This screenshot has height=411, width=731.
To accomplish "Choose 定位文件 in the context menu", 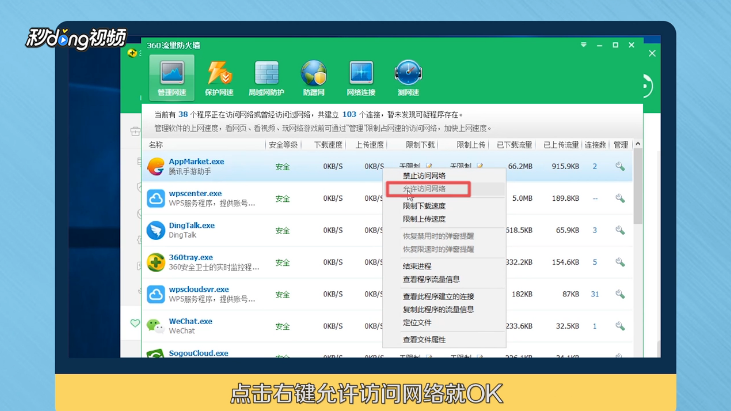I will (x=417, y=322).
